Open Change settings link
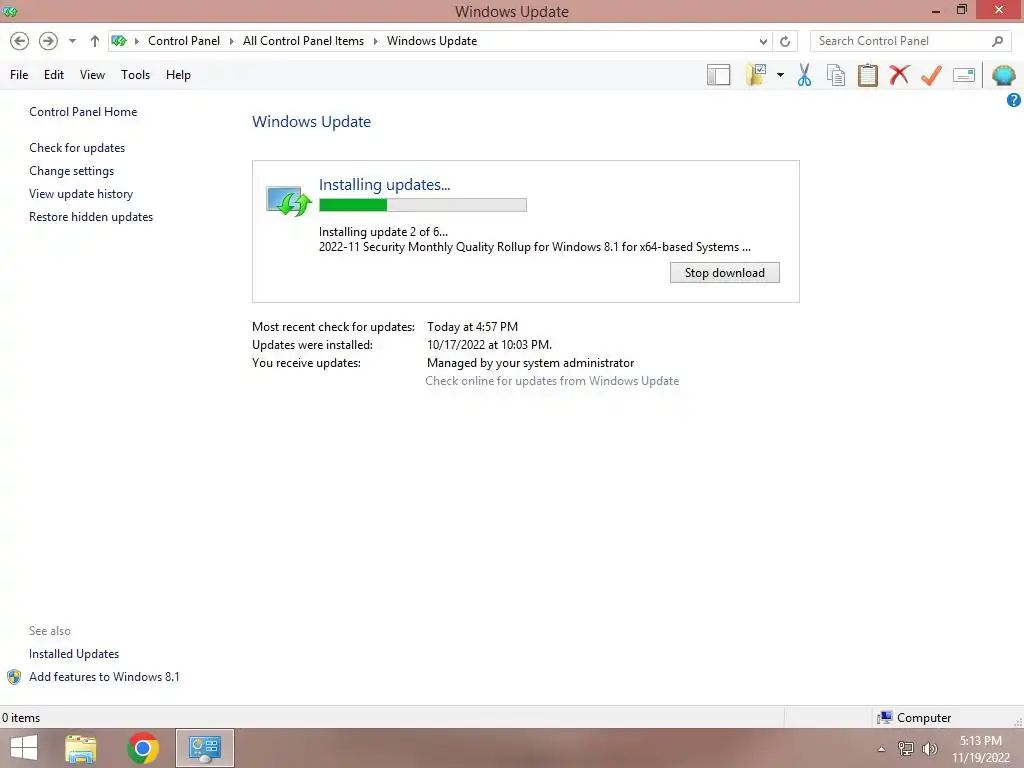 click(71, 170)
